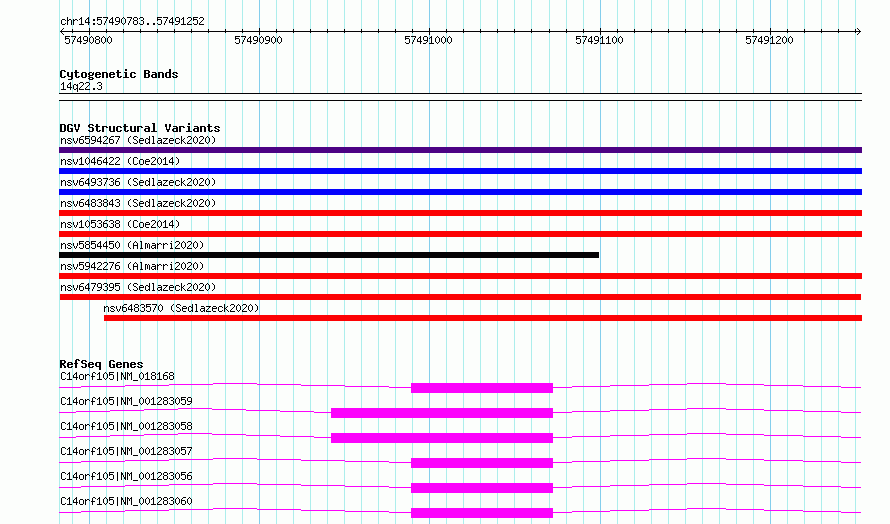This screenshot has width=890, height=524.
Task: Open gene label C14orf105|NM_001283060
Action: (x=126, y=501)
